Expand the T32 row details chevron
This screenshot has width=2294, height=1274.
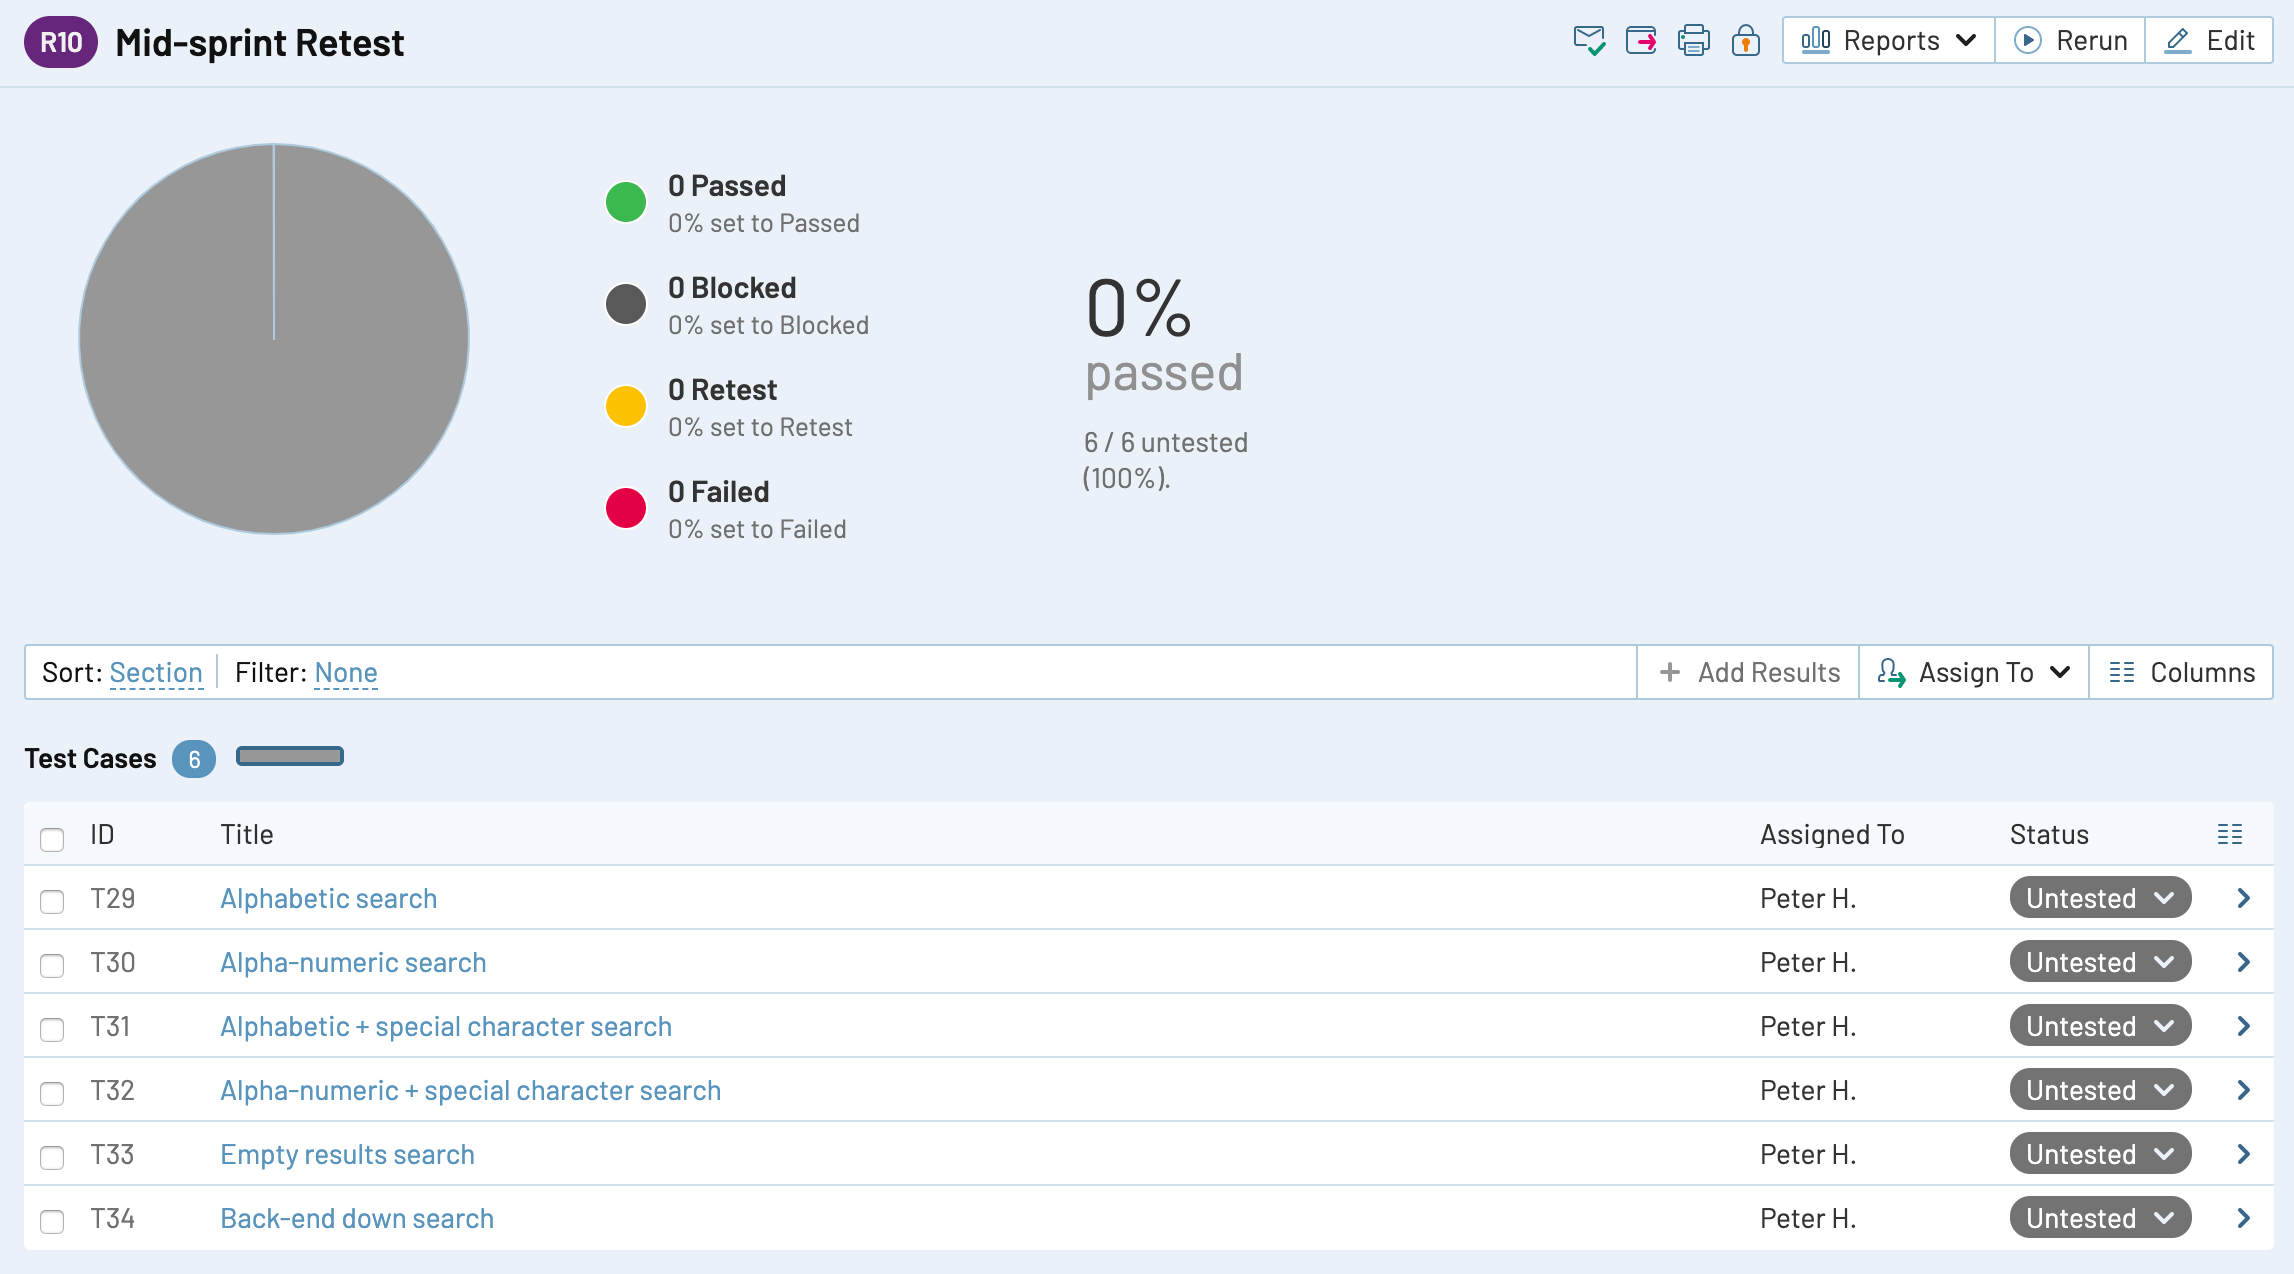(x=2245, y=1090)
